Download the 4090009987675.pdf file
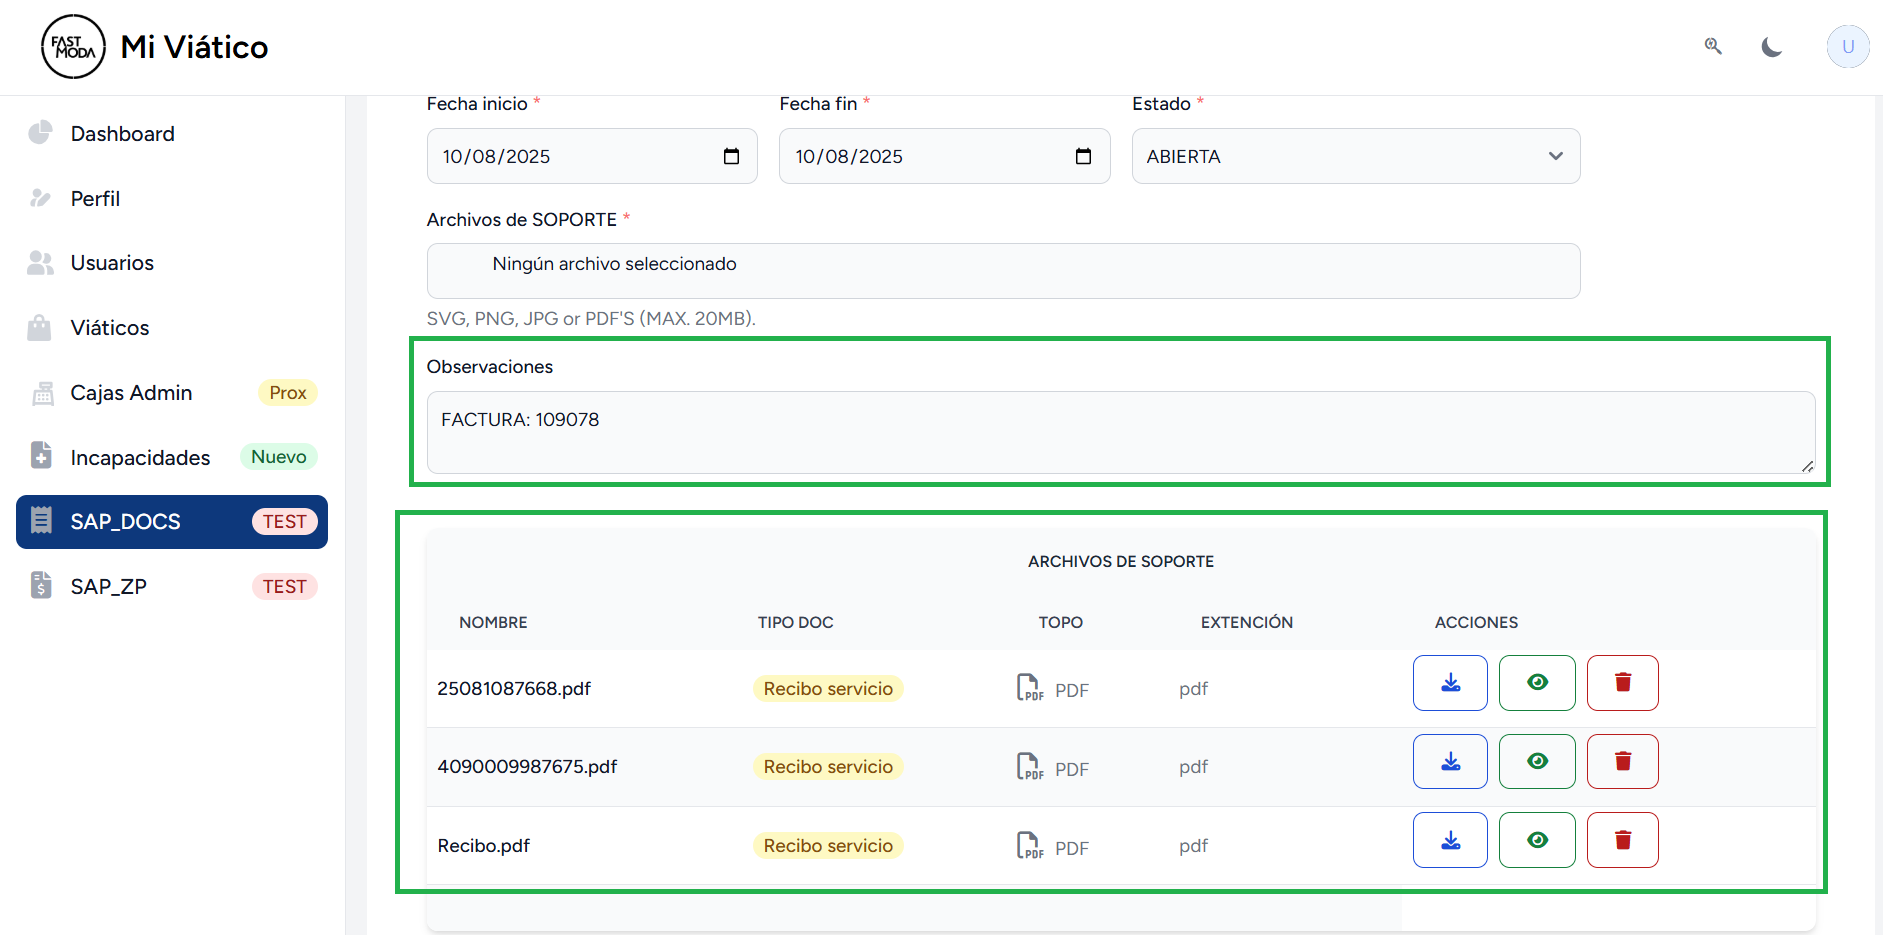1883x935 pixels. pos(1449,762)
